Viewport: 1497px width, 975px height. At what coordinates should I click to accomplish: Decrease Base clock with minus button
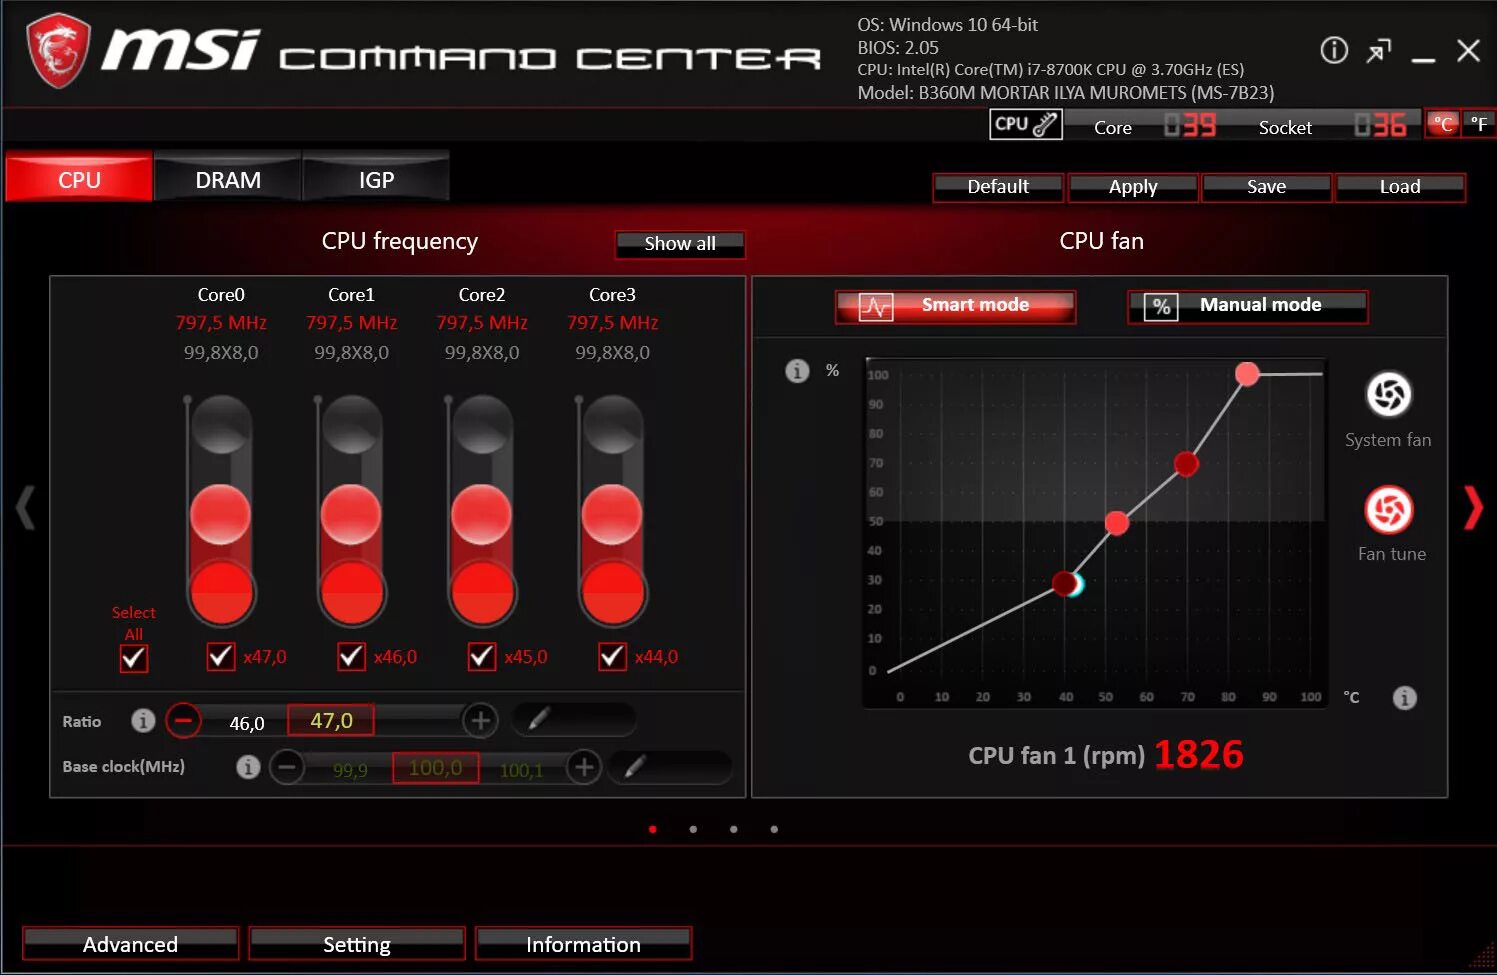[x=287, y=767]
